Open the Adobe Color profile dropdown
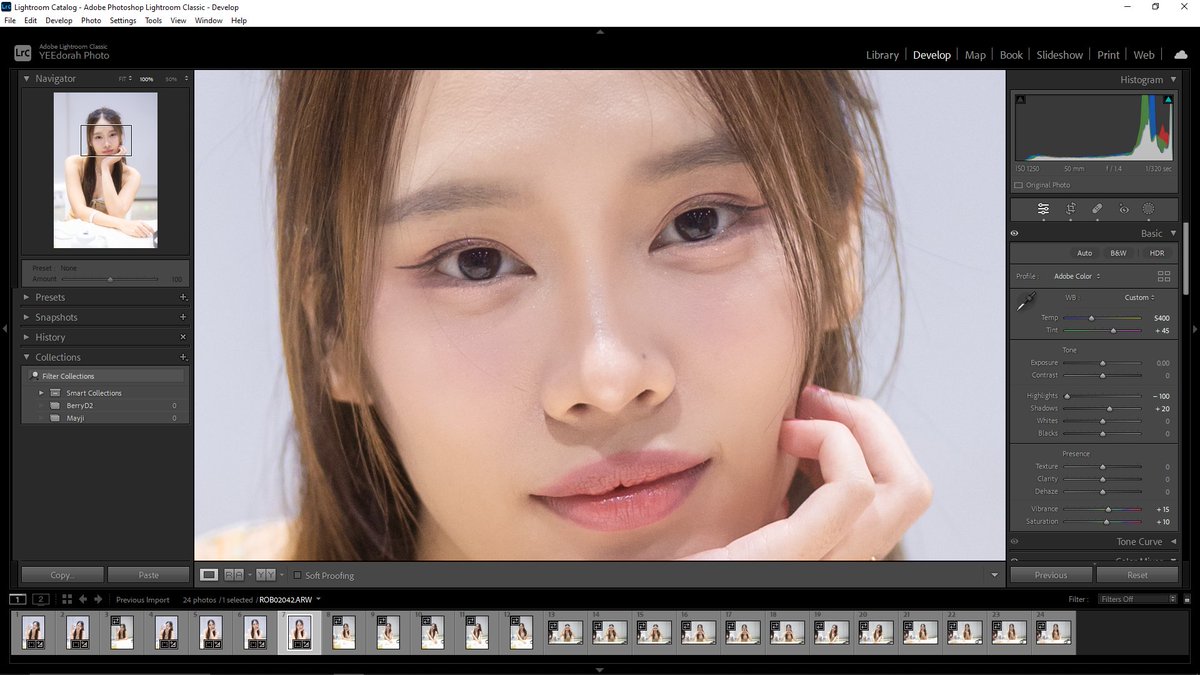The height and width of the screenshot is (675, 1200). (x=1077, y=276)
